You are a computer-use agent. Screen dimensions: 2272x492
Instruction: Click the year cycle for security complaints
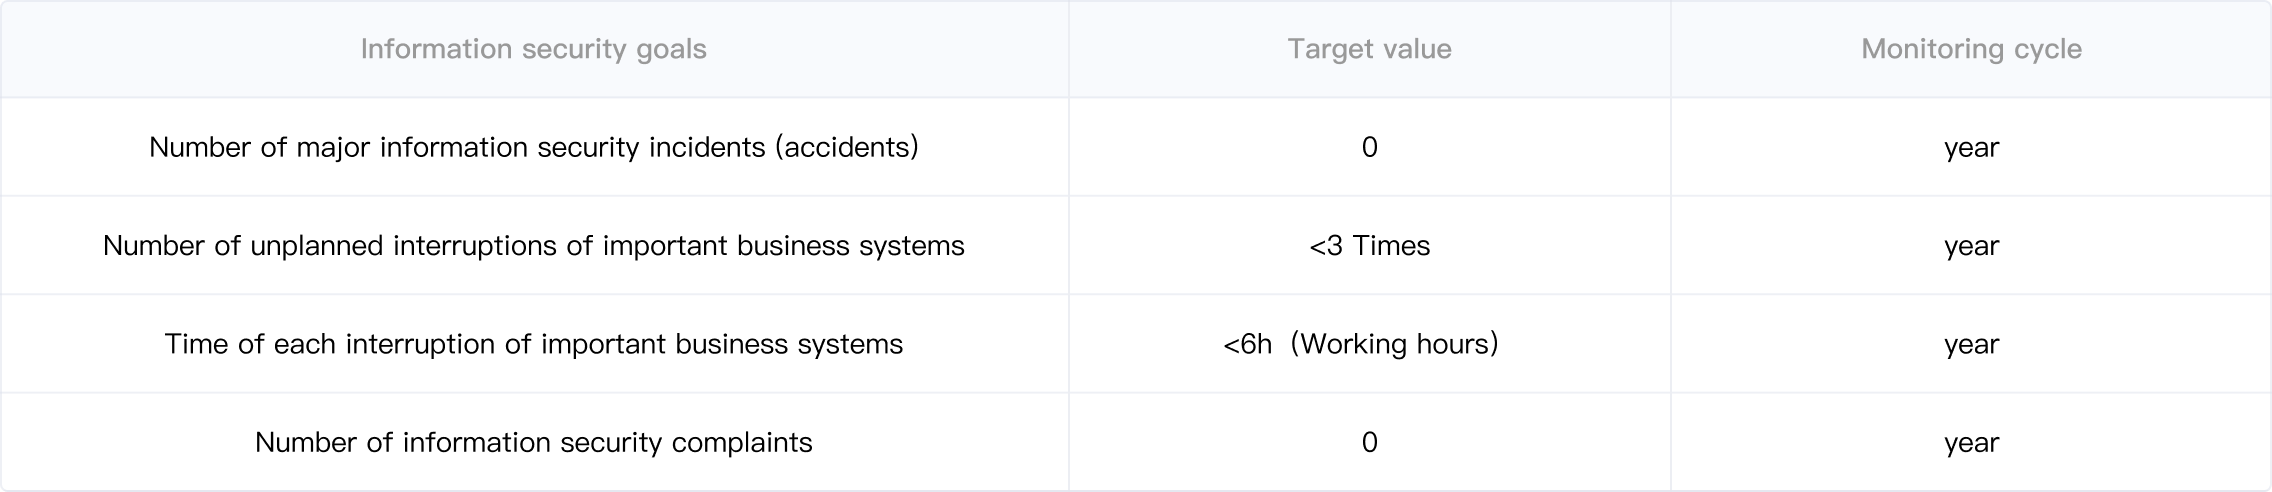[x=1971, y=444]
